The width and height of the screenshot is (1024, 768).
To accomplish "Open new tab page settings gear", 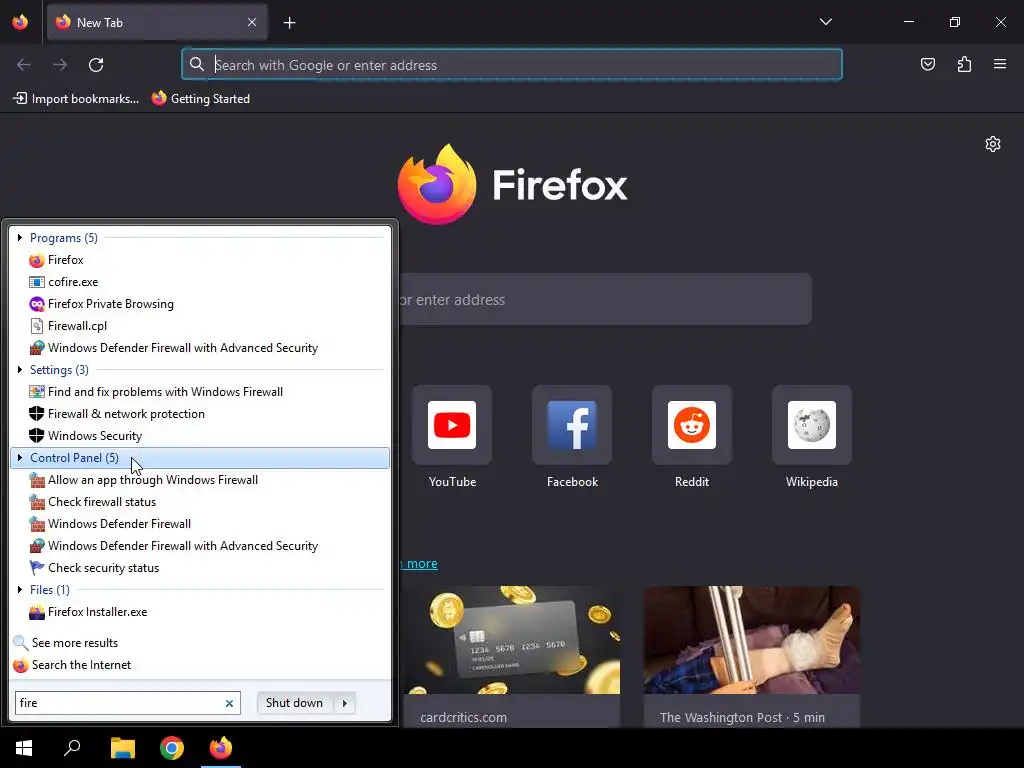I will tap(993, 144).
